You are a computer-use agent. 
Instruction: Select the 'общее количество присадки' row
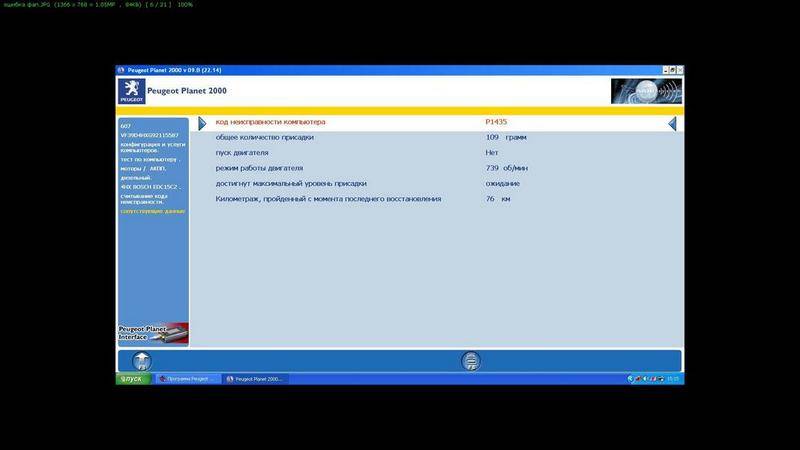coord(264,137)
